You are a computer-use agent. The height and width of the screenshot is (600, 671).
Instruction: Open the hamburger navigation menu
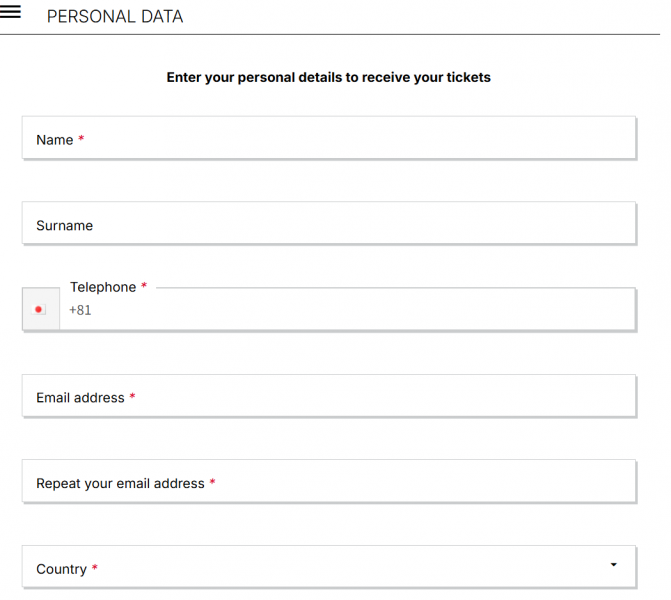click(11, 12)
